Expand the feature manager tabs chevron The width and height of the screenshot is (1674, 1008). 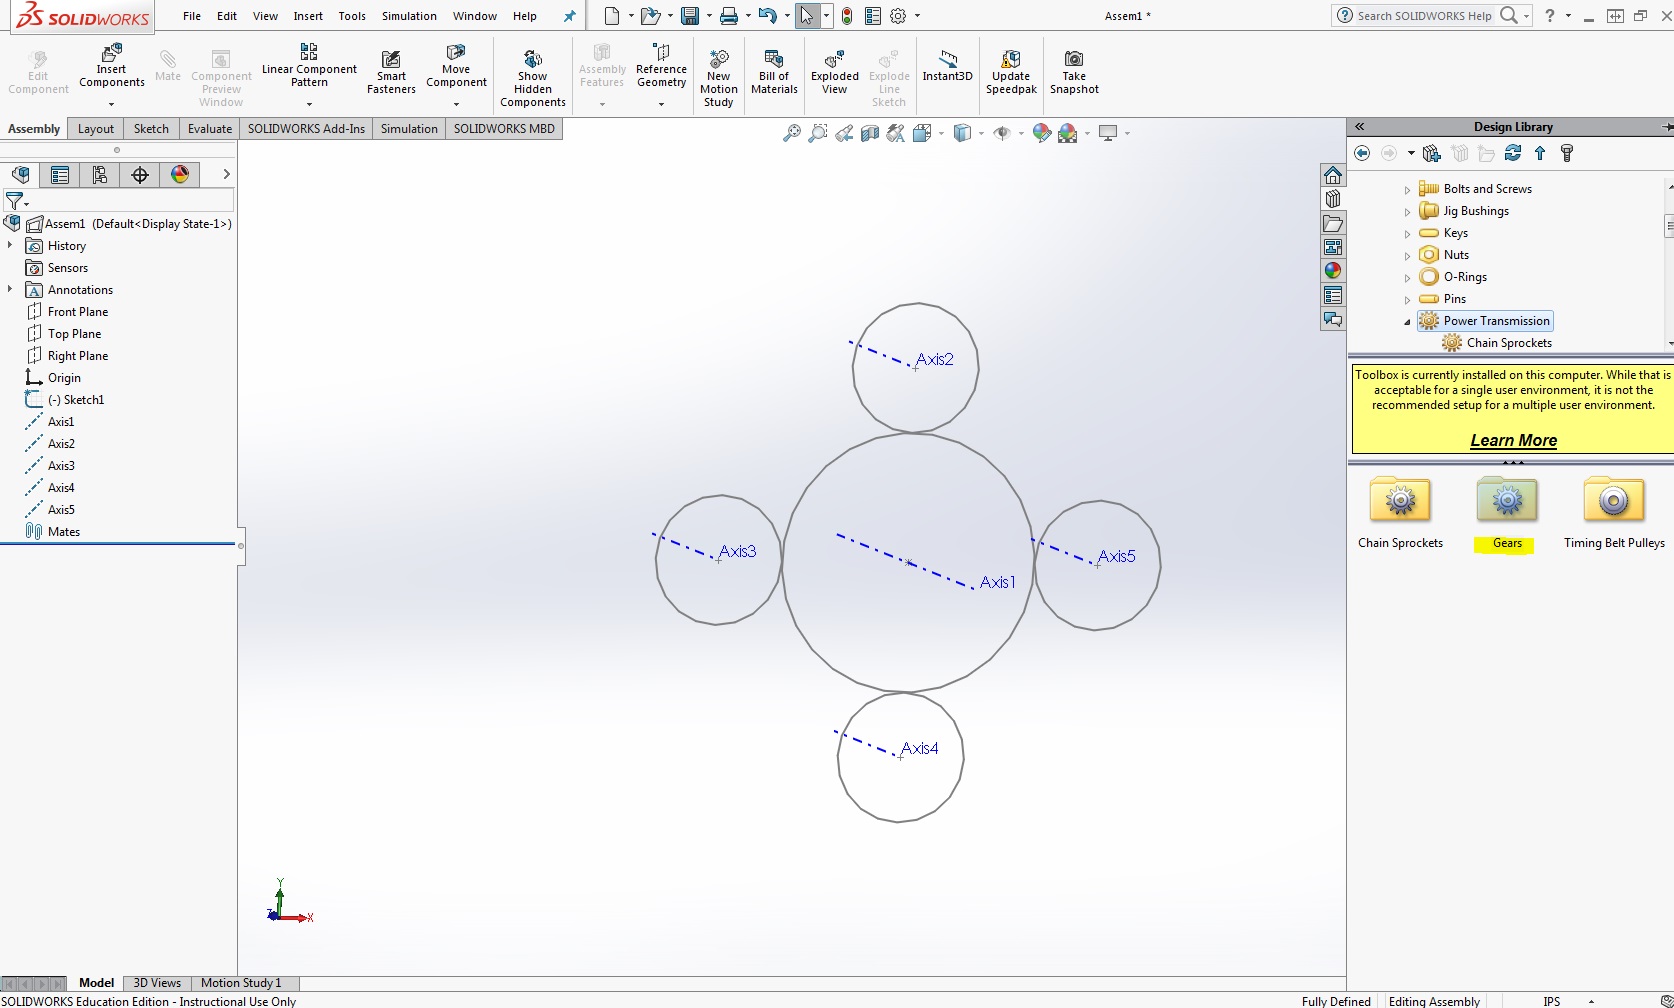pos(227,174)
